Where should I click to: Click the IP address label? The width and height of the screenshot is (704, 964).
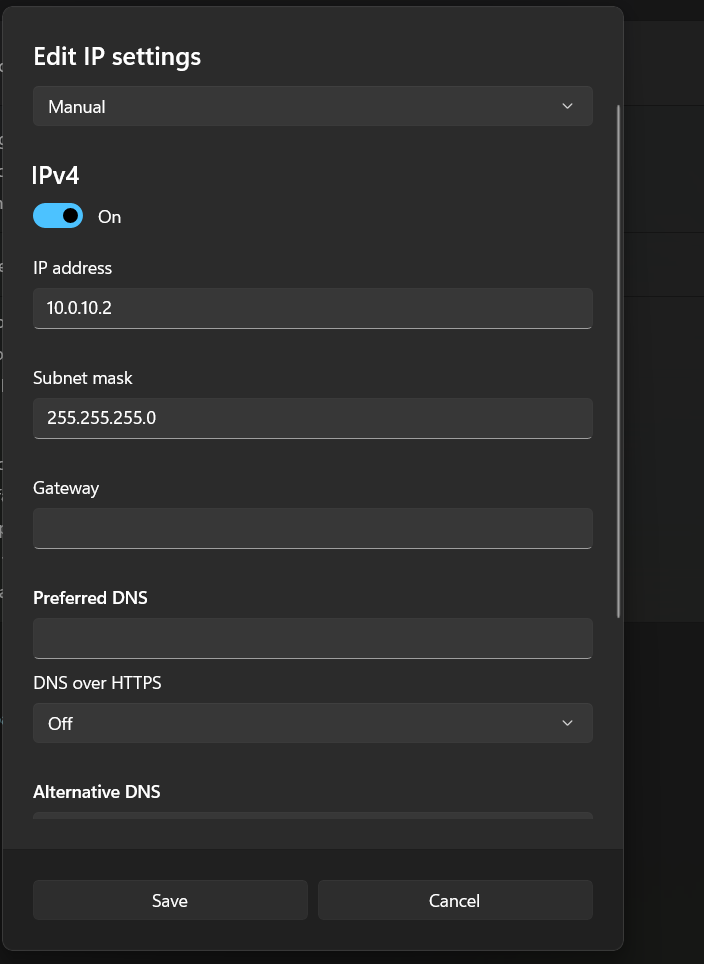pos(73,268)
